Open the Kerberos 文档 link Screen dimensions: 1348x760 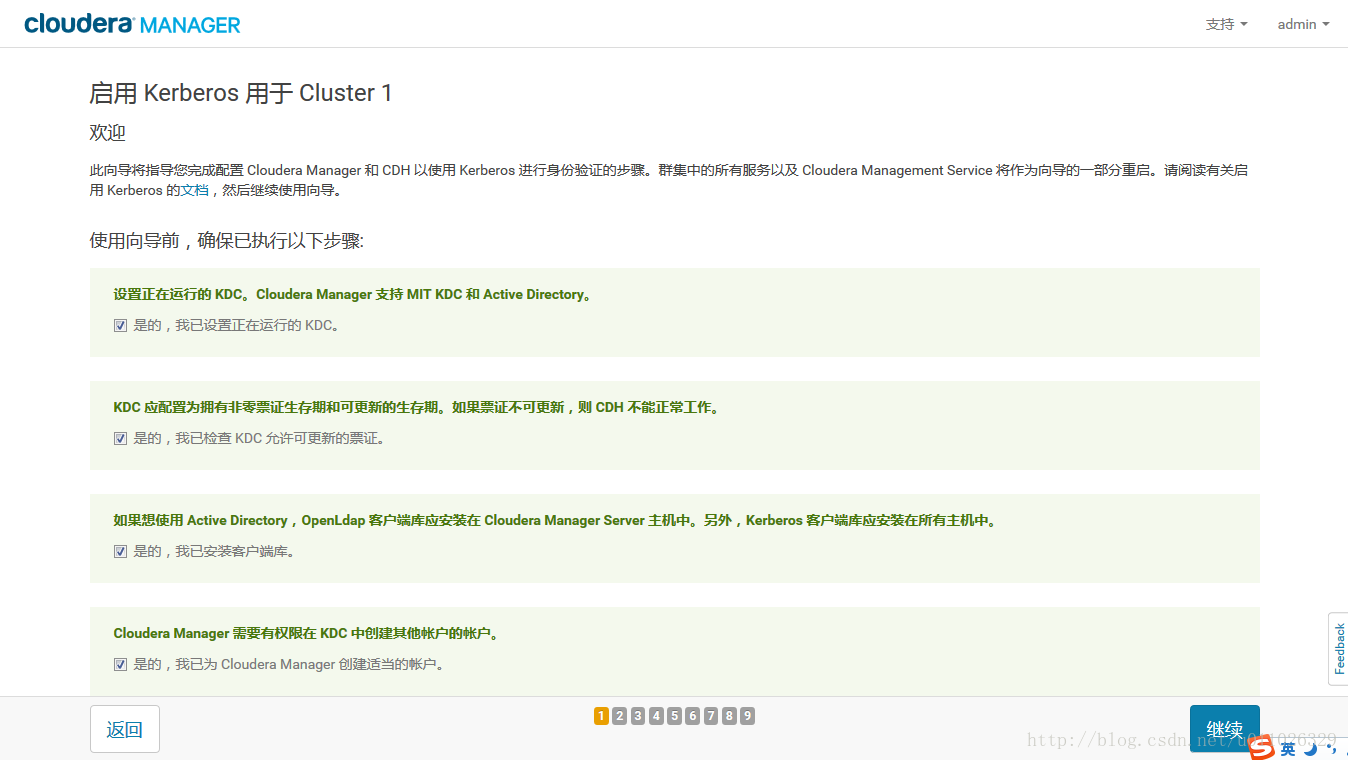coord(194,190)
